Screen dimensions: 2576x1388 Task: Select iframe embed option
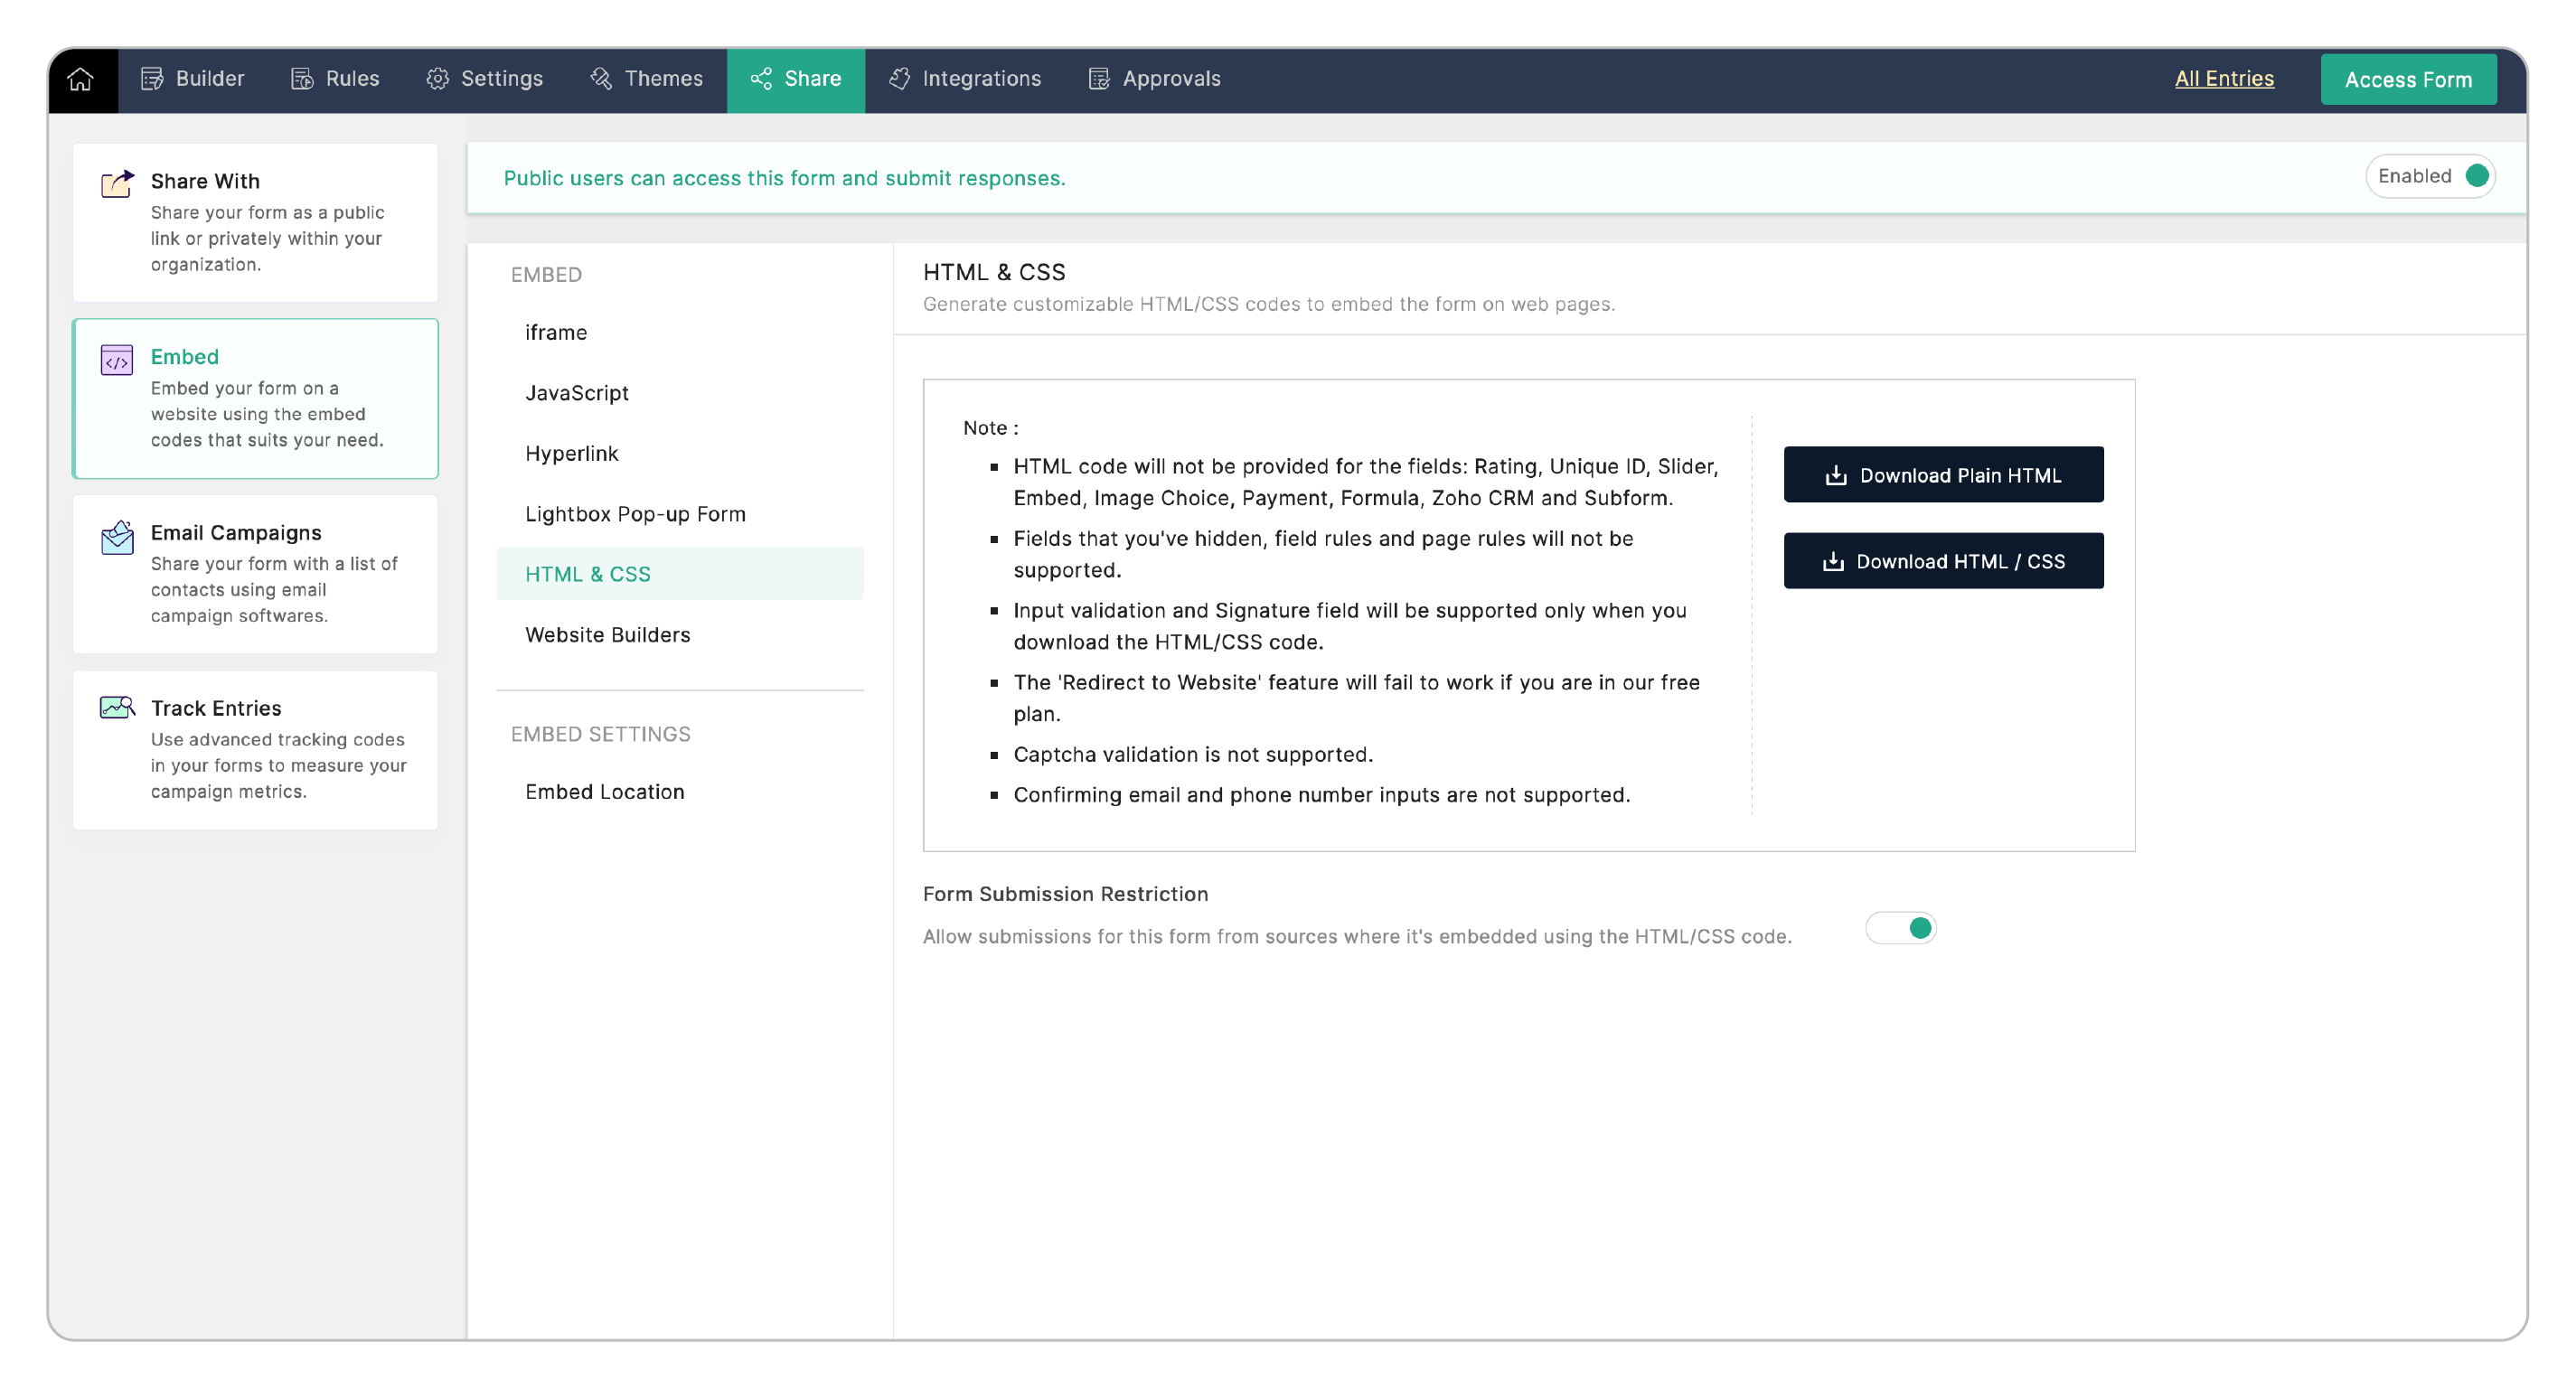(x=556, y=332)
